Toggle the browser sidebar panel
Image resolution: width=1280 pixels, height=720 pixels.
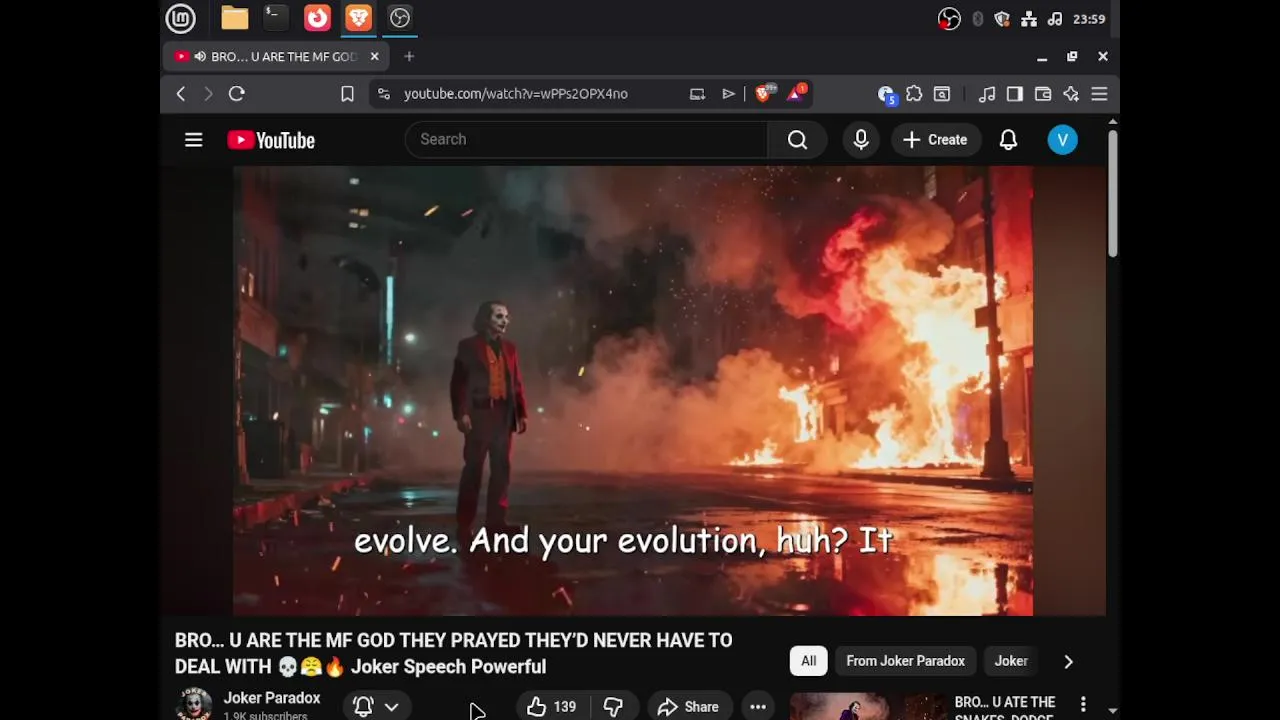point(1015,94)
